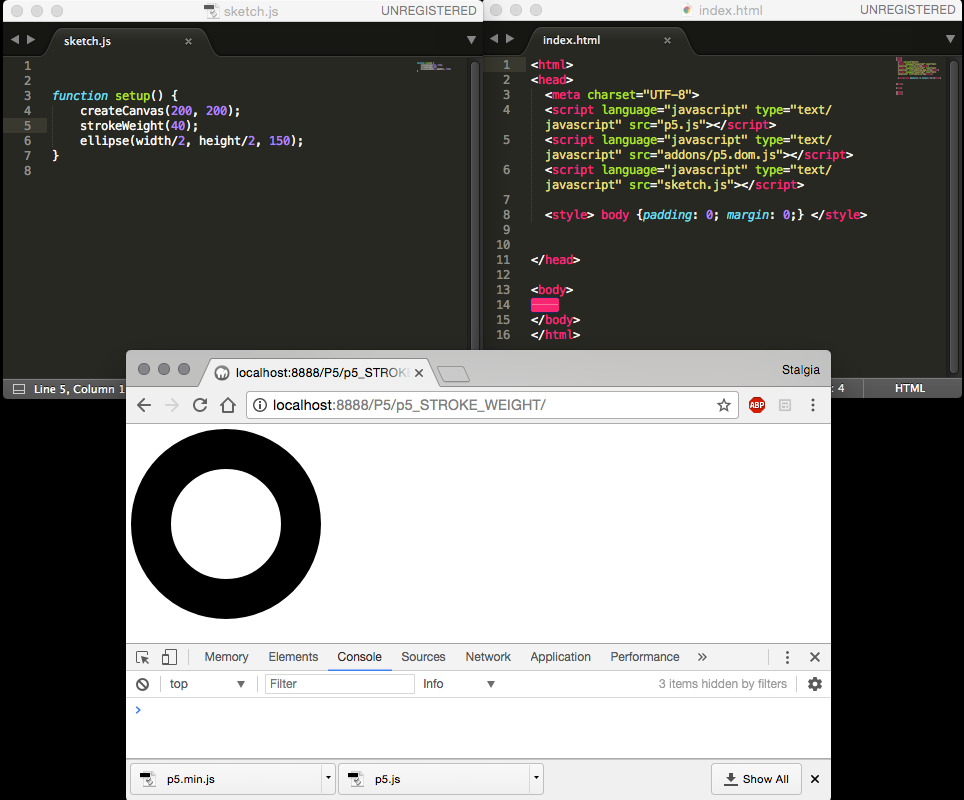The width and height of the screenshot is (964, 800).
Task: Open the Sources panel tab
Action: [423, 657]
